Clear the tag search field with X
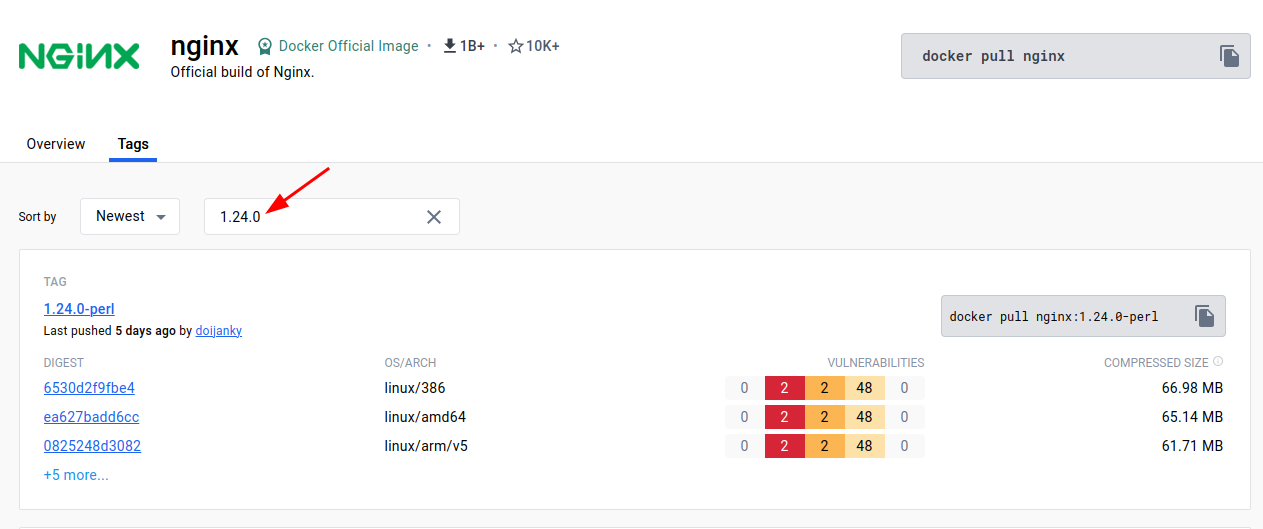Screen dimensions: 1263x529 (434, 217)
